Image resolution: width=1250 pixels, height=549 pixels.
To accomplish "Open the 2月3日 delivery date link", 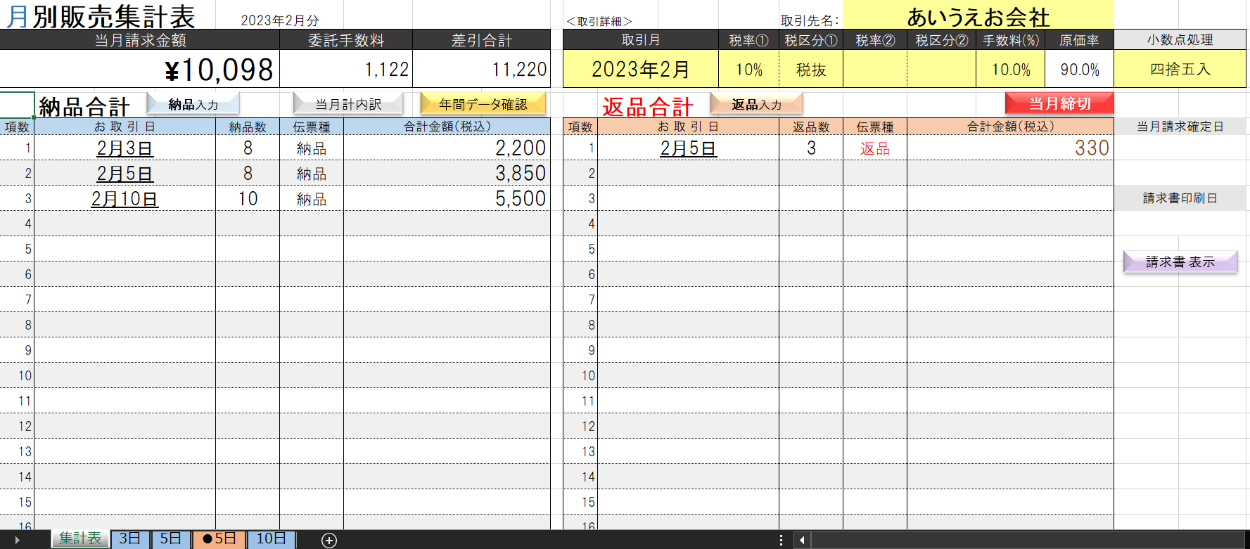I will click(125, 148).
